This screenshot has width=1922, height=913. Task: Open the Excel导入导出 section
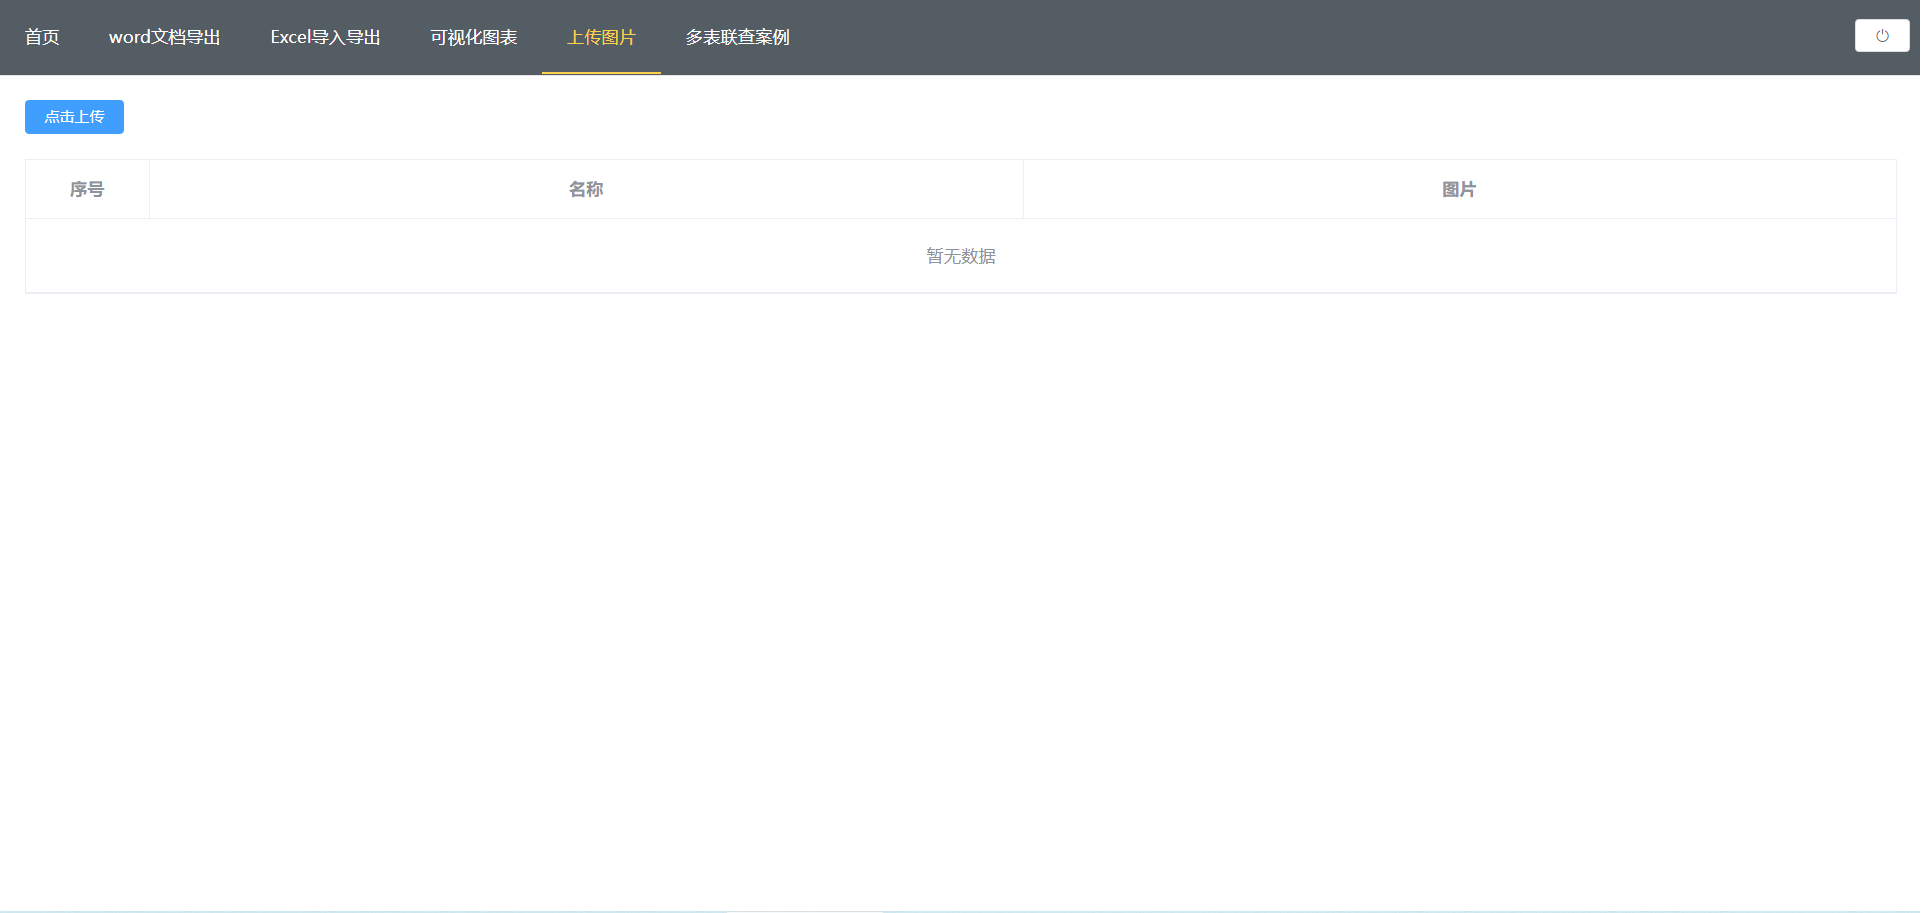click(x=326, y=37)
